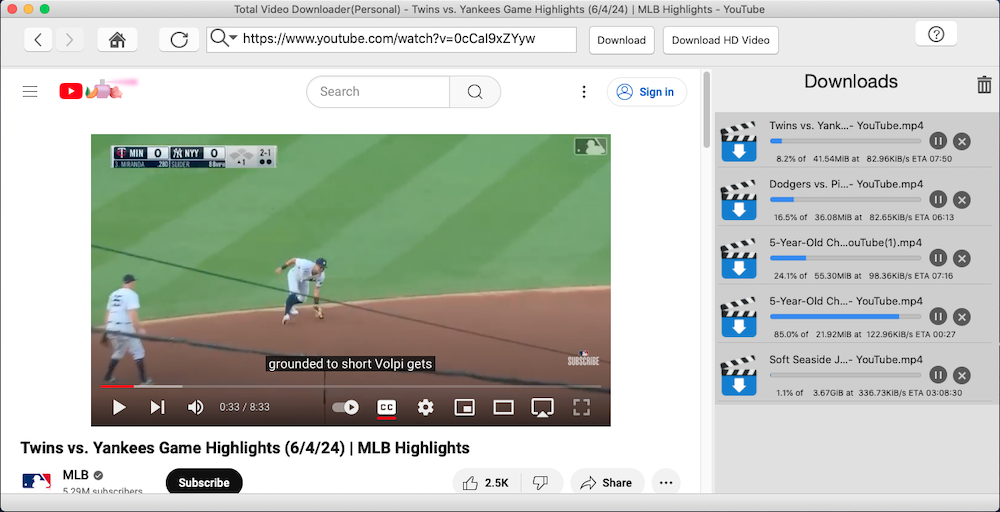1000x512 pixels.
Task: Subscribe to the MLB channel
Action: [x=204, y=482]
